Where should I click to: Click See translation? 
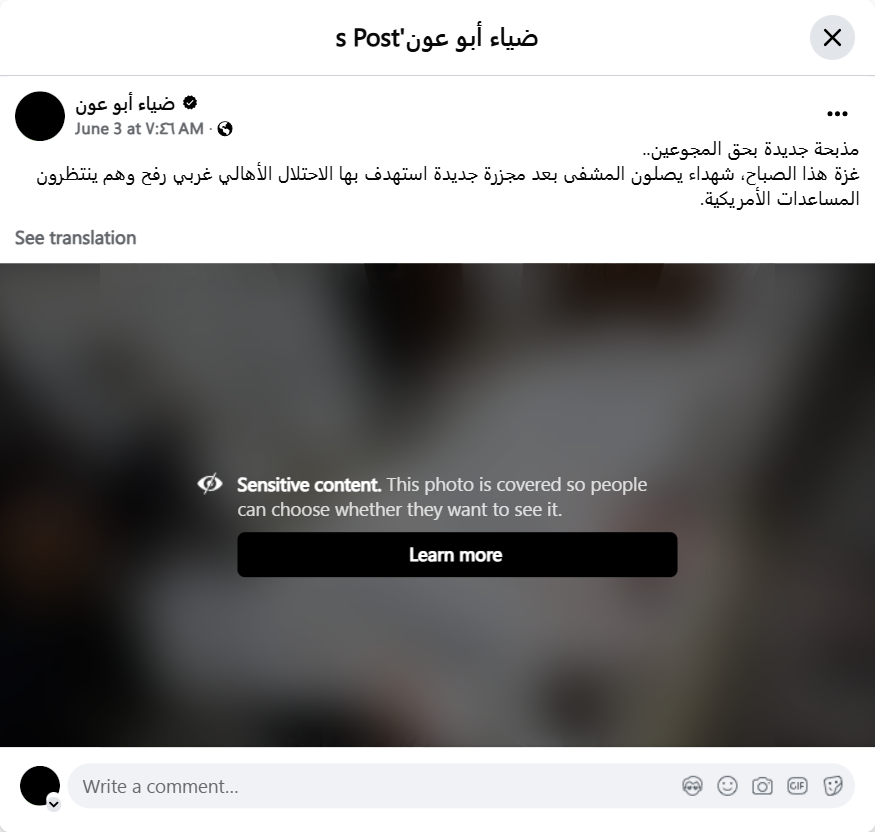click(x=75, y=238)
